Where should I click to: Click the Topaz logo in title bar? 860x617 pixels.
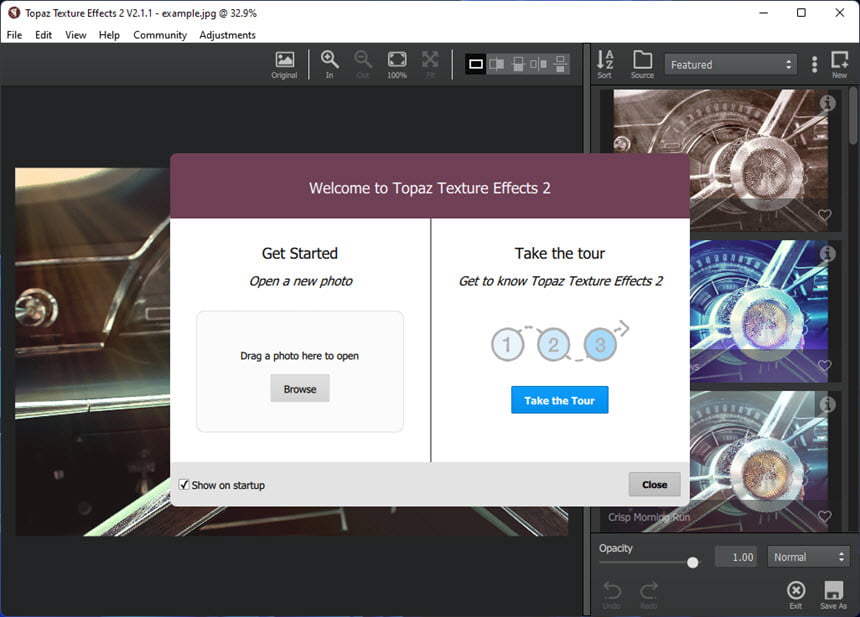(x=14, y=13)
